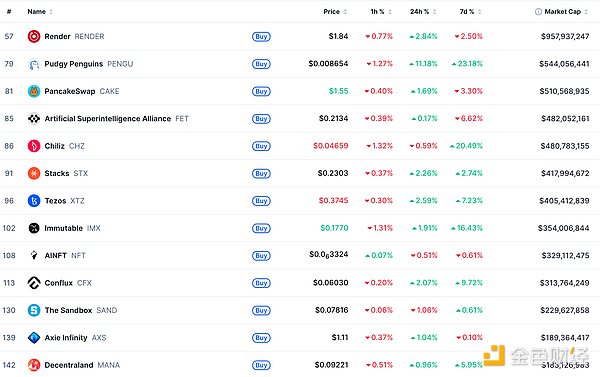Click the Artificial Superintelligence Alliance logo

tap(34, 119)
